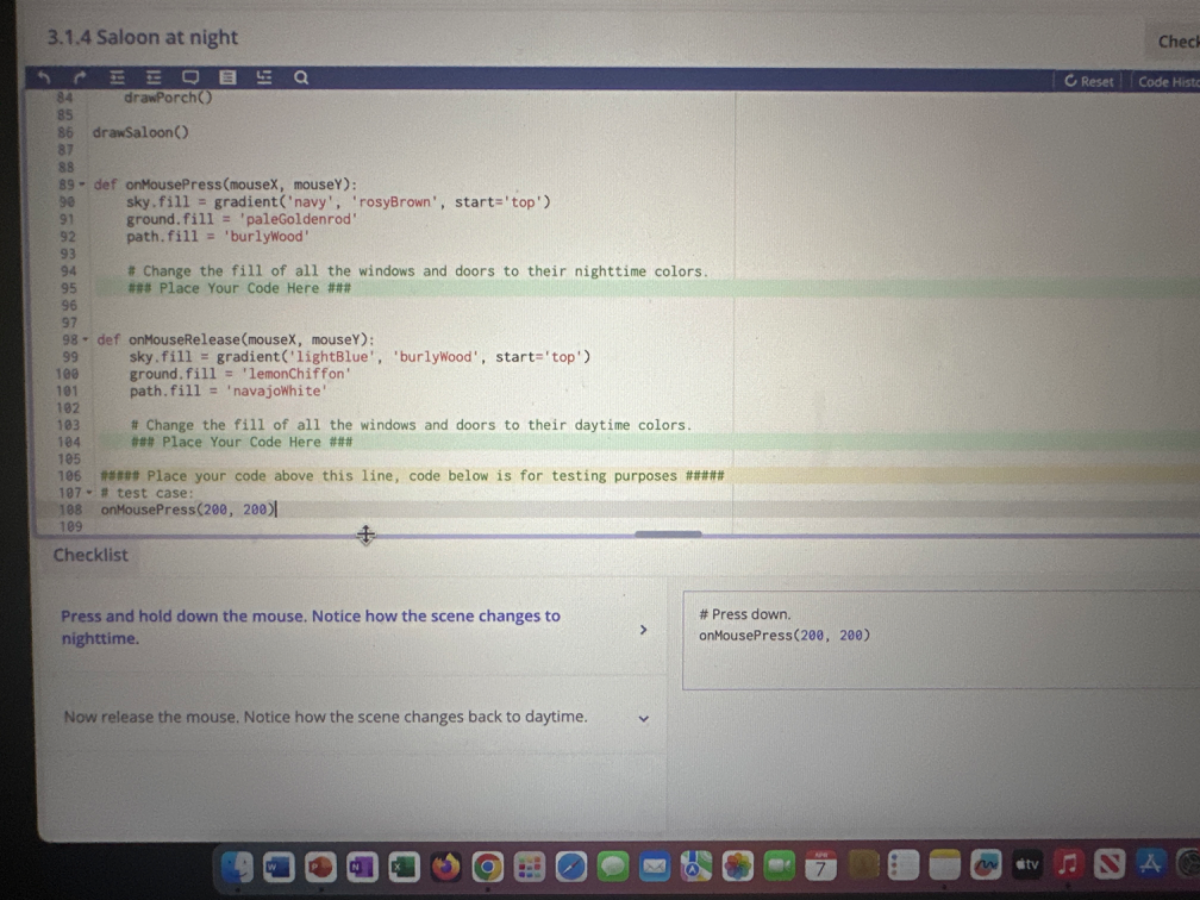Collapse the test case fold at line 107
The image size is (1200, 900).
click(x=88, y=493)
